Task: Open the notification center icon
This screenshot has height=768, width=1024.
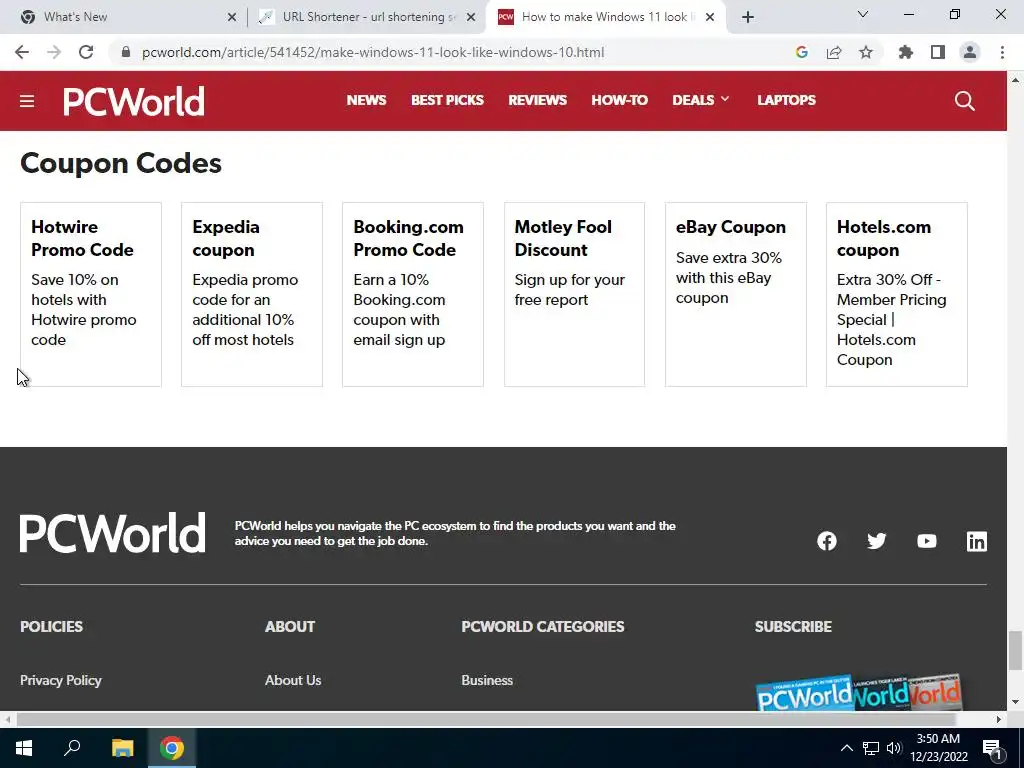Action: tap(993, 748)
